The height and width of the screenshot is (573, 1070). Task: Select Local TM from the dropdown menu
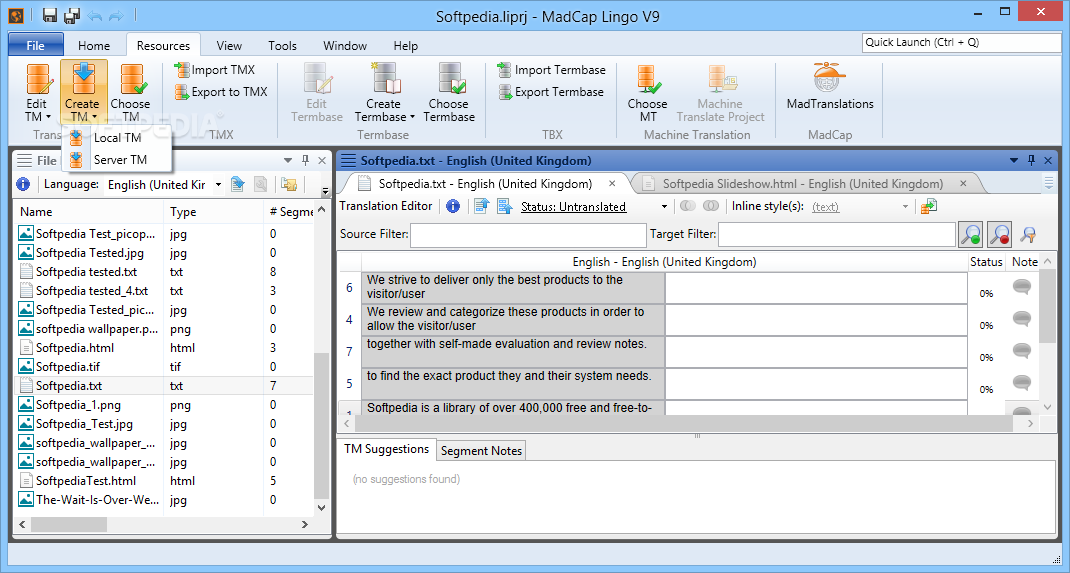pyautogui.click(x=117, y=138)
